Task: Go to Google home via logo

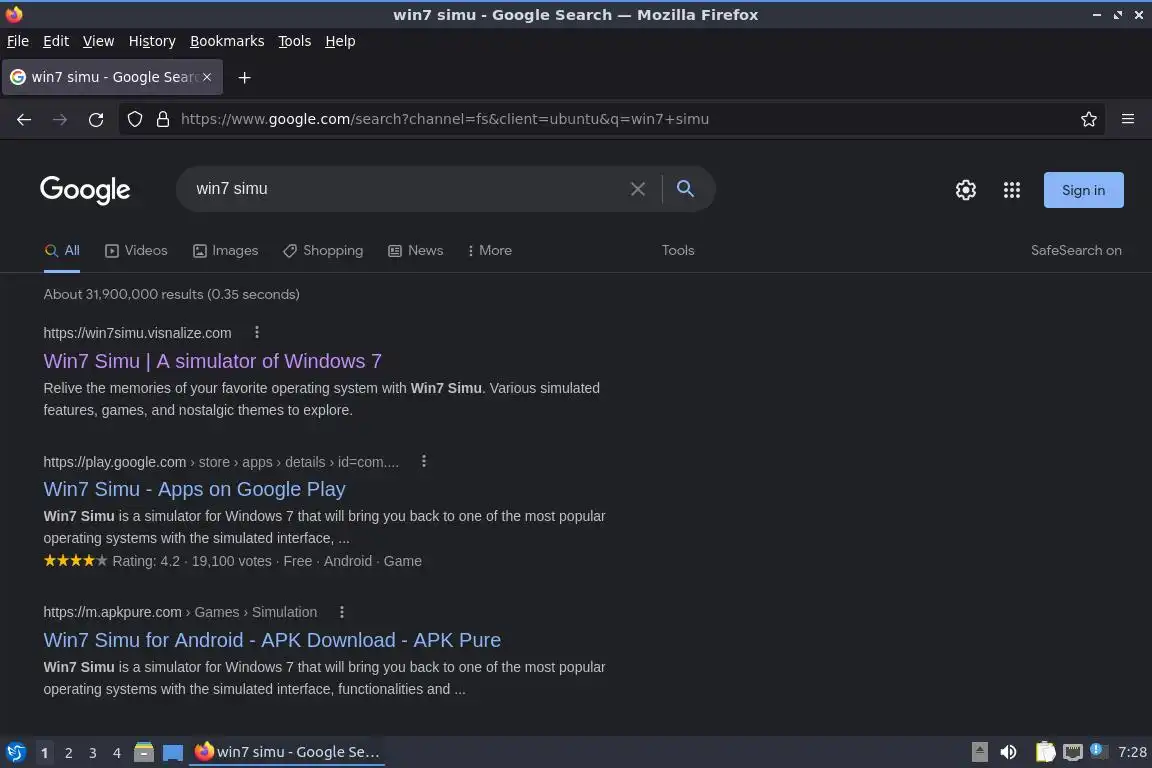Action: (85, 190)
